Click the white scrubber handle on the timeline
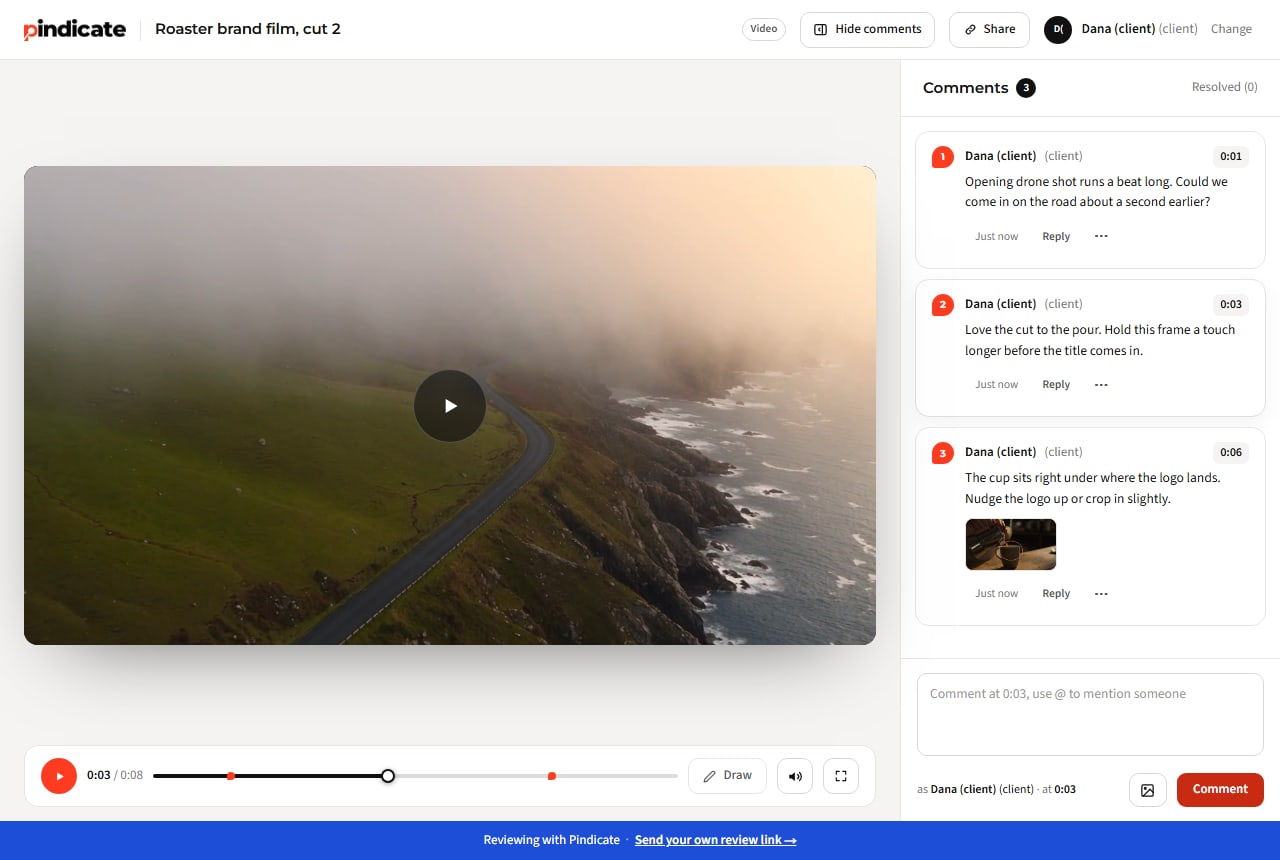 388,776
